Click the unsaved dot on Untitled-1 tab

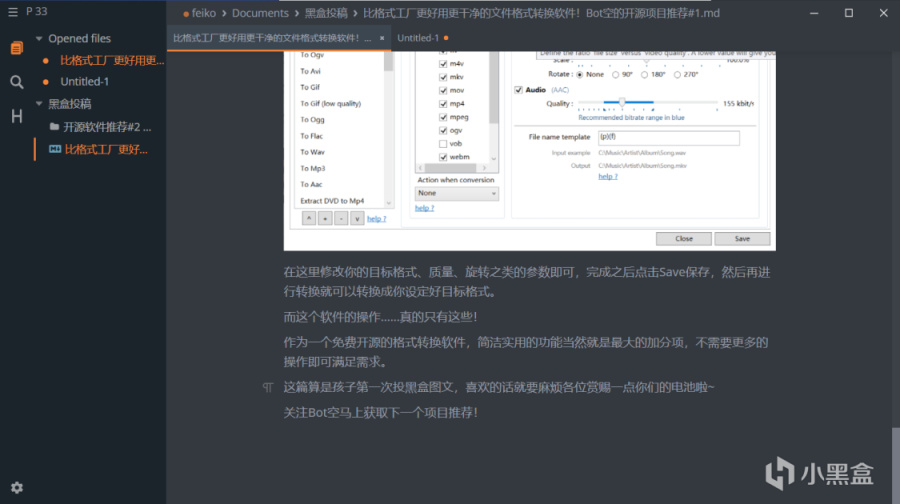pos(446,38)
